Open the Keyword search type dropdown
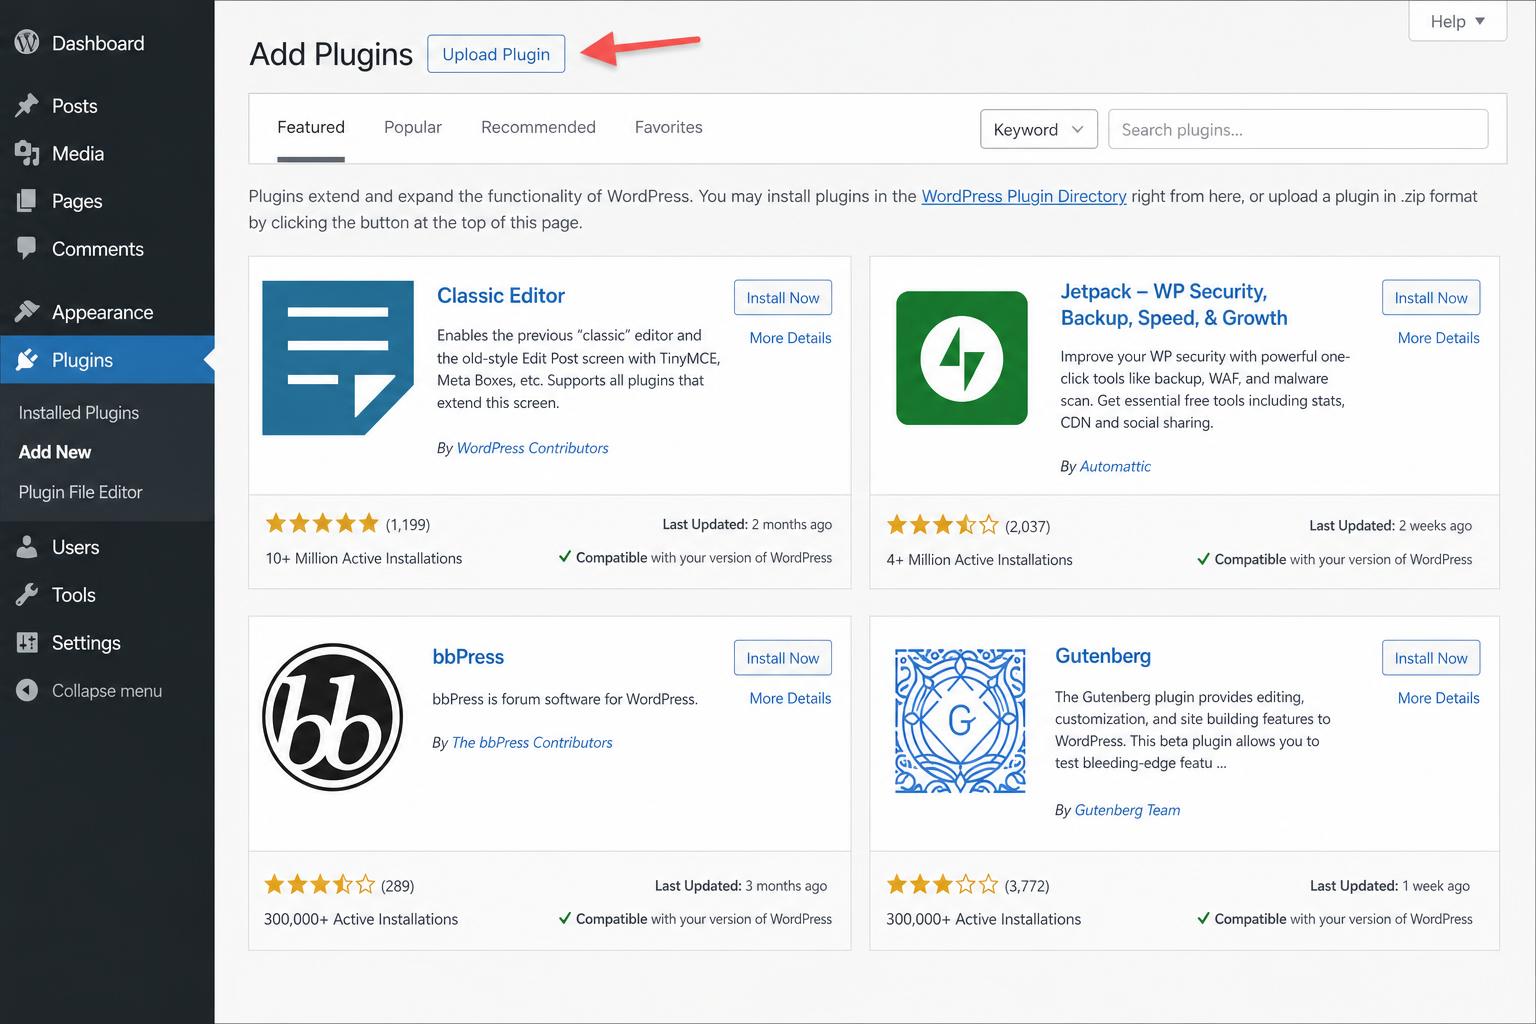 pyautogui.click(x=1039, y=129)
